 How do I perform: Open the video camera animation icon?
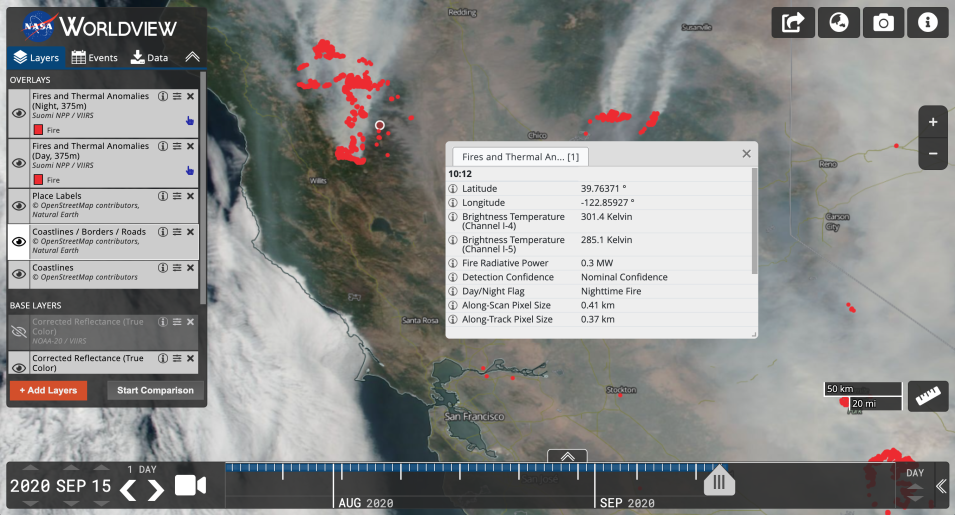191,486
